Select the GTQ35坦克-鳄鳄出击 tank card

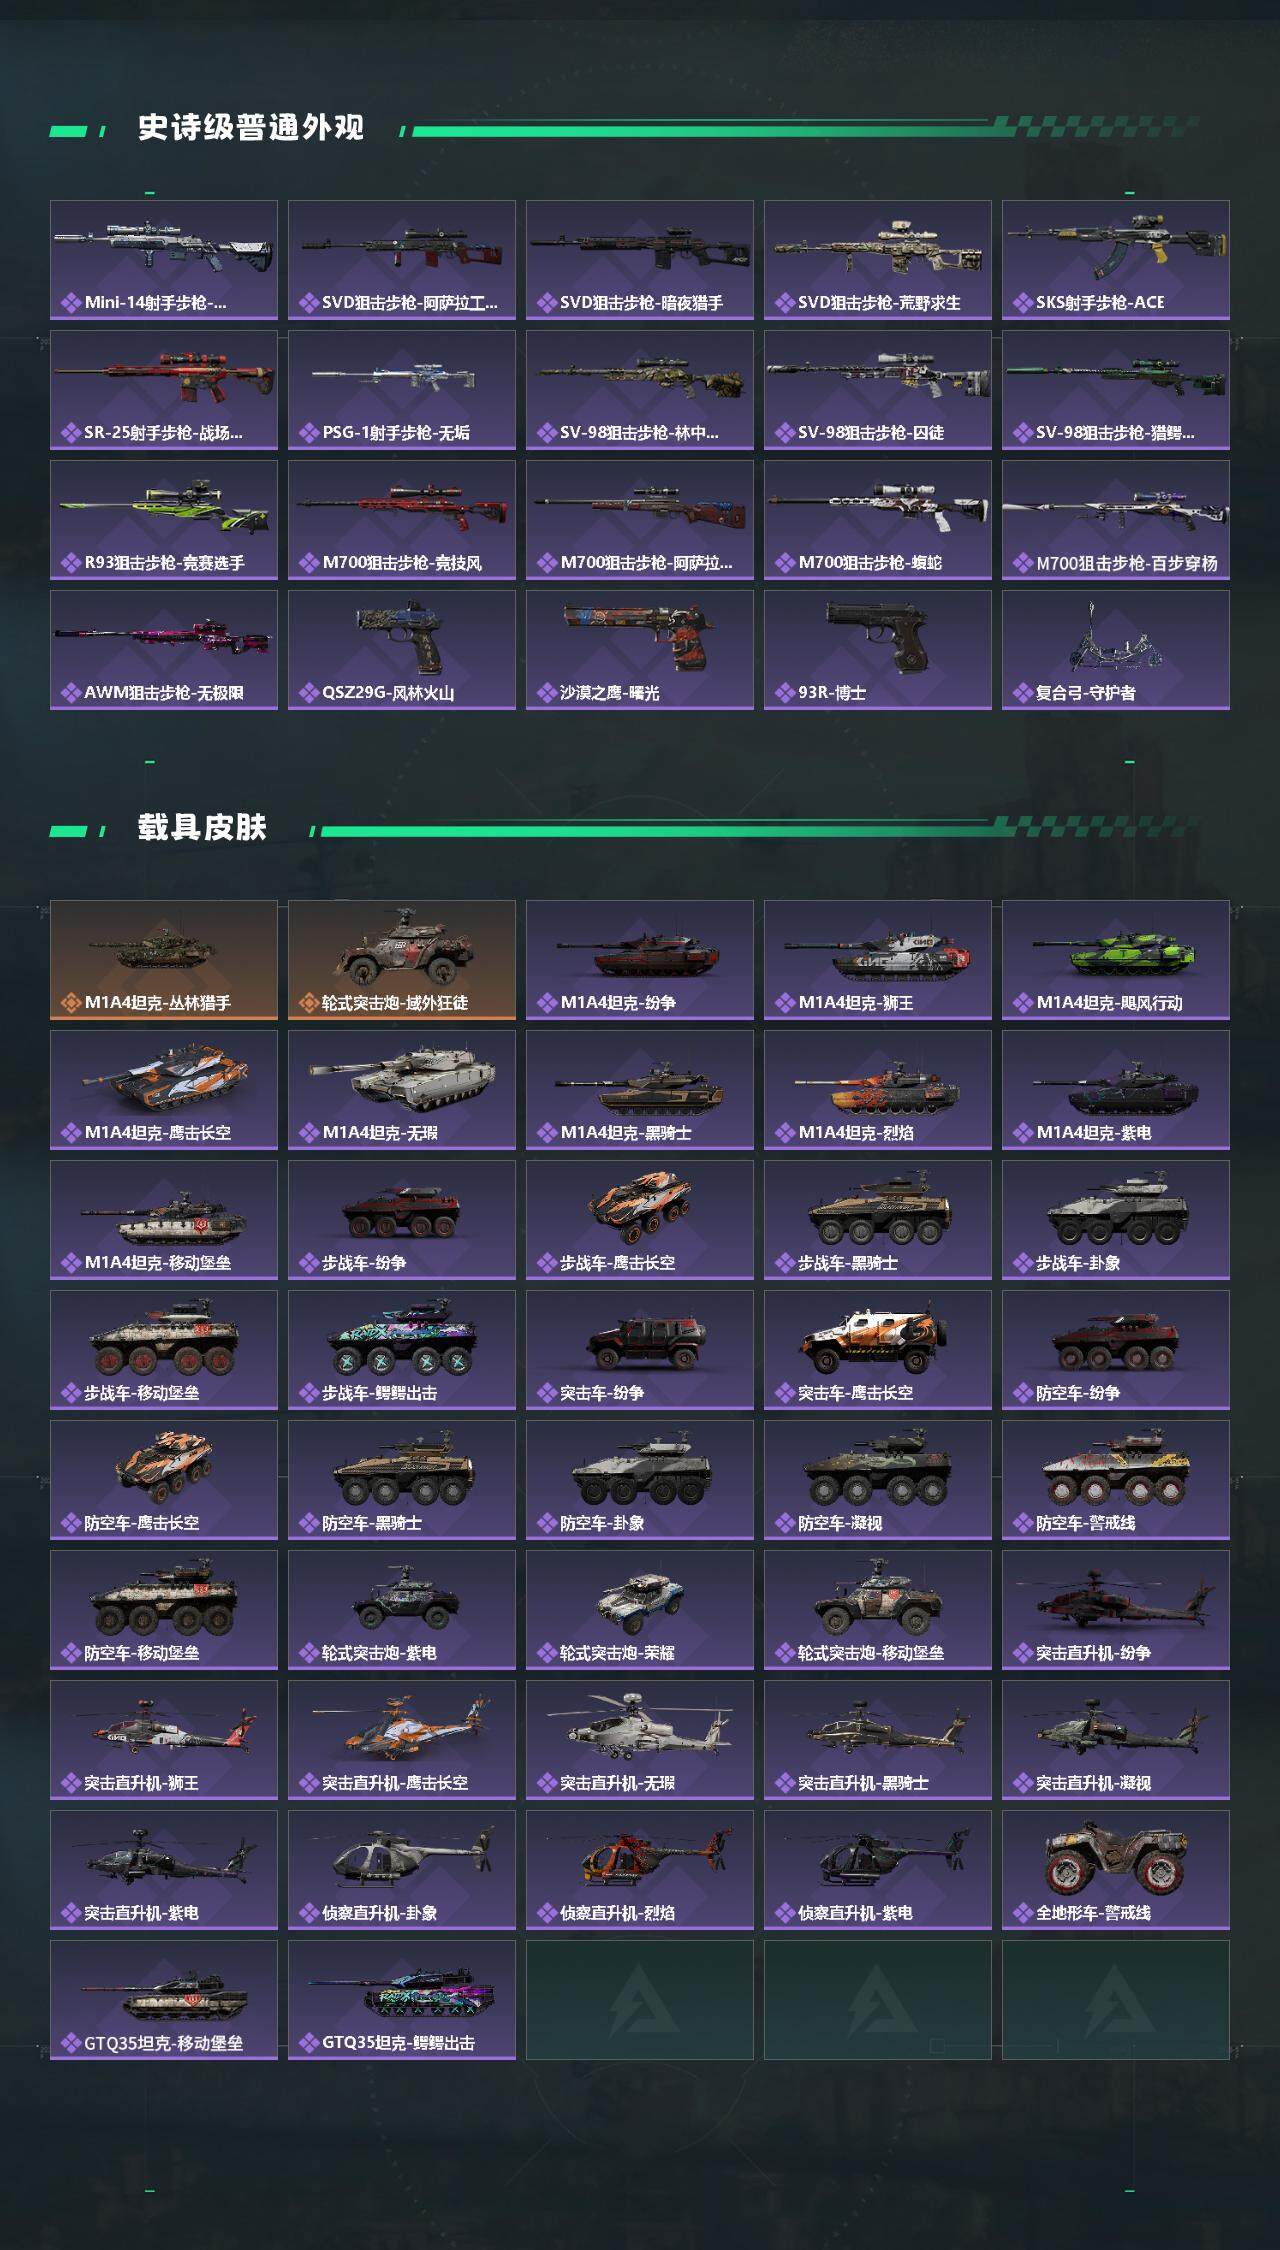click(402, 2000)
